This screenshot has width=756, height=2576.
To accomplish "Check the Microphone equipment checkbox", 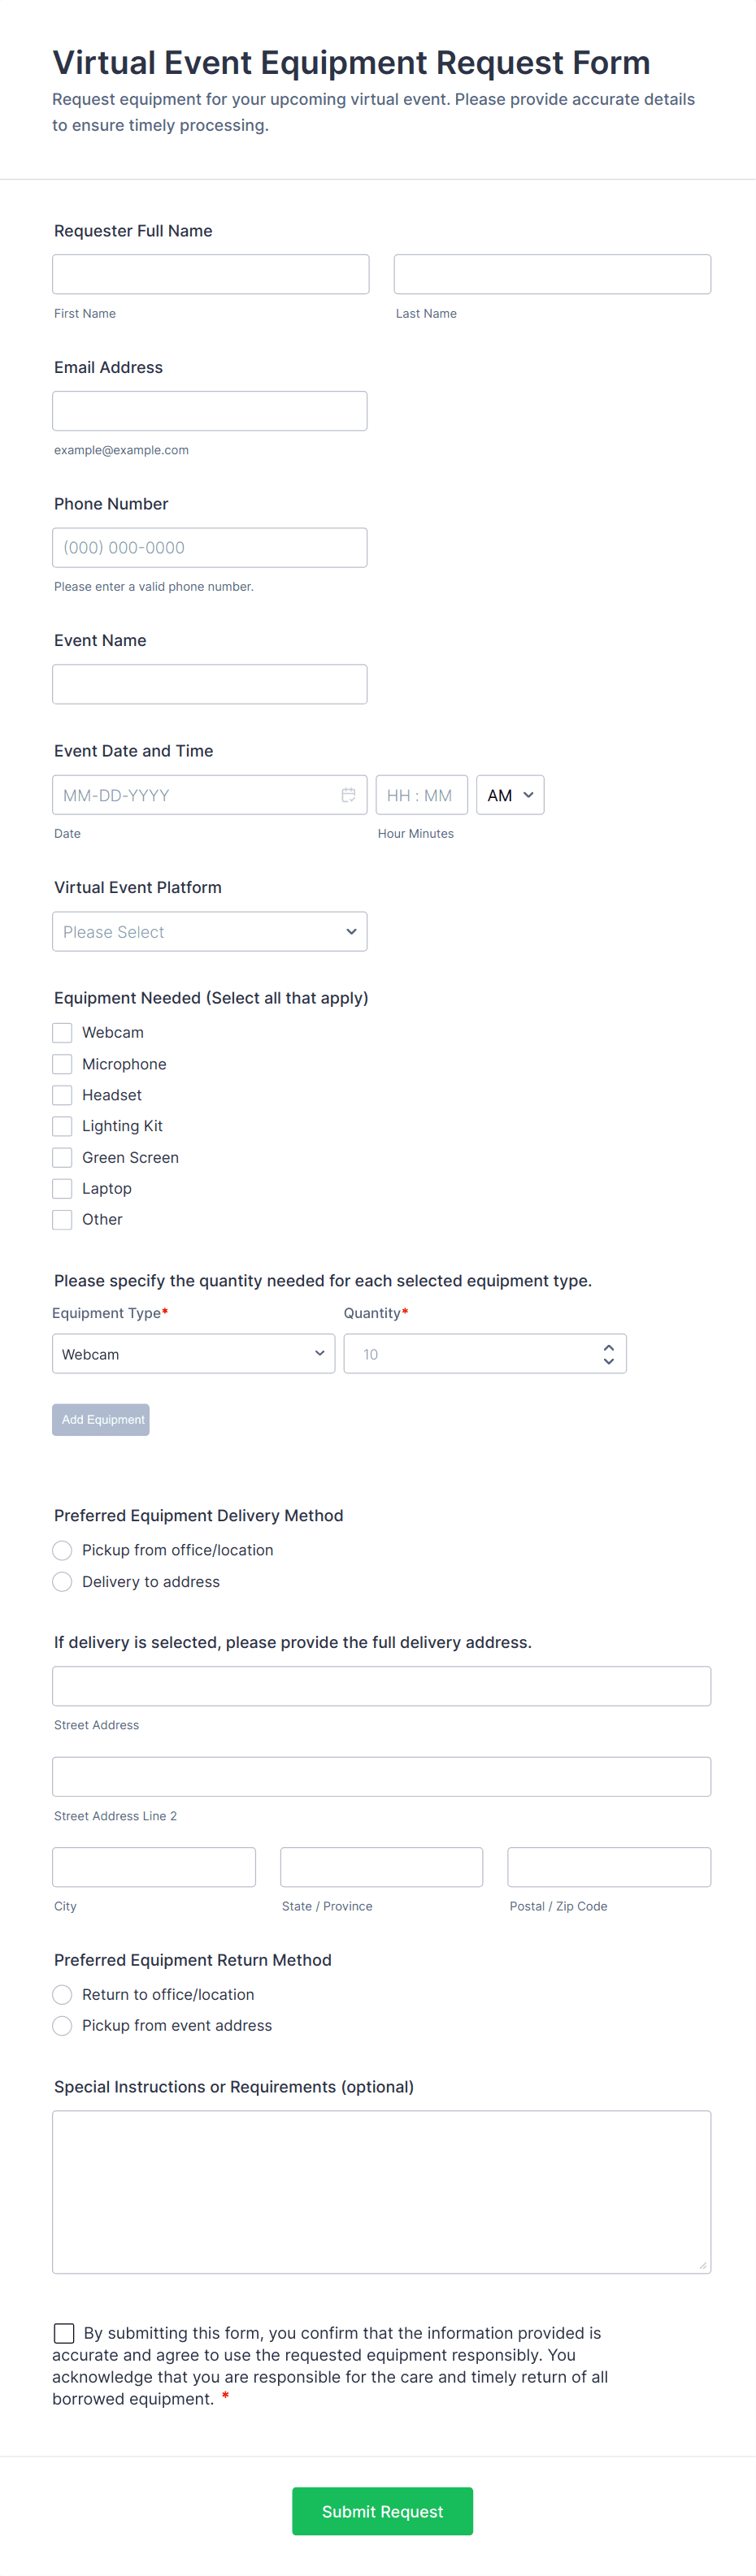I will coord(62,1063).
